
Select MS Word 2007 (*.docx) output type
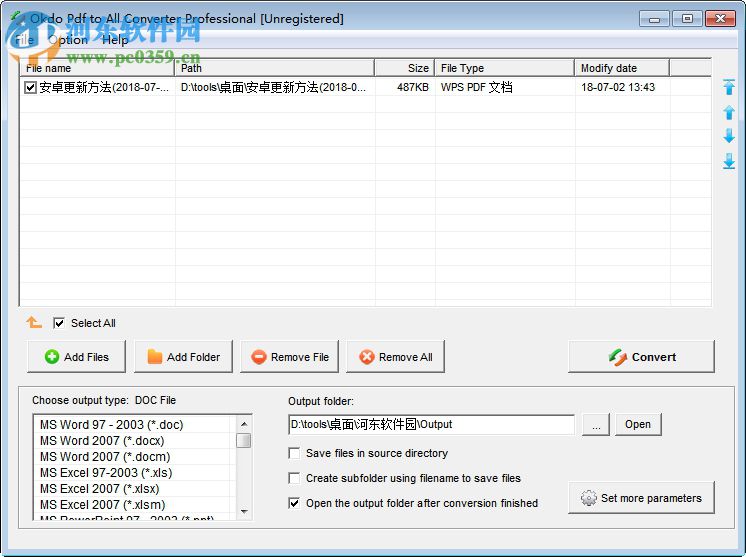(132, 440)
